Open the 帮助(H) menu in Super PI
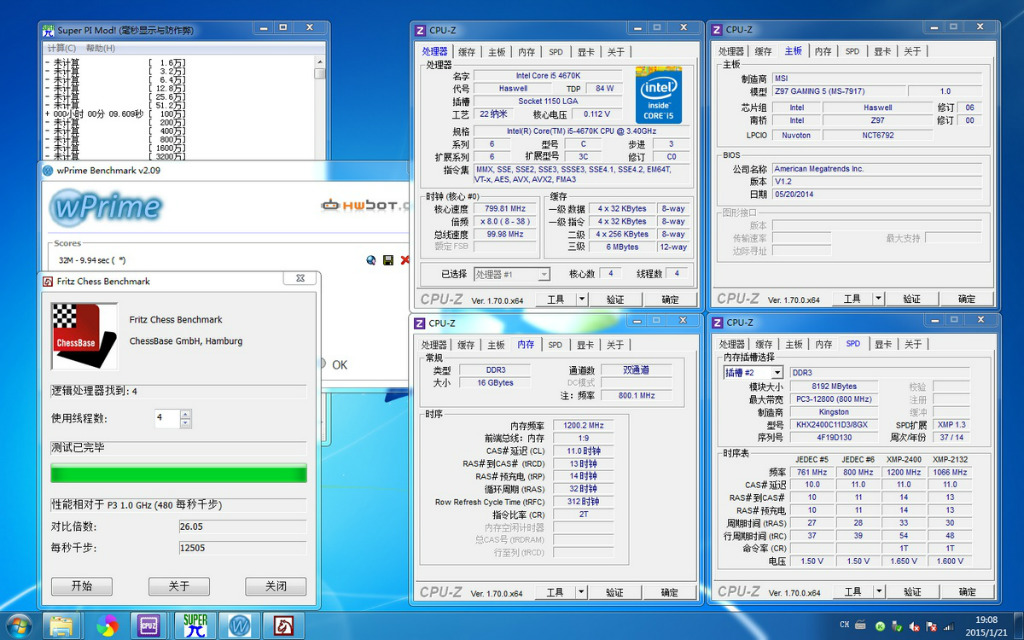The image size is (1024, 640). click(x=101, y=48)
